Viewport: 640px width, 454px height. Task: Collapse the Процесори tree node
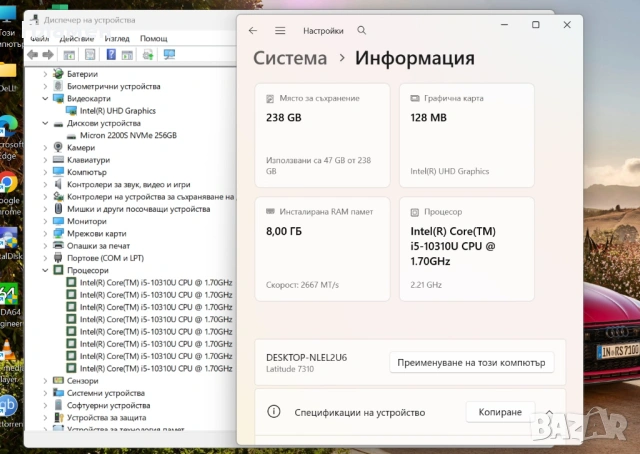pyautogui.click(x=45, y=270)
